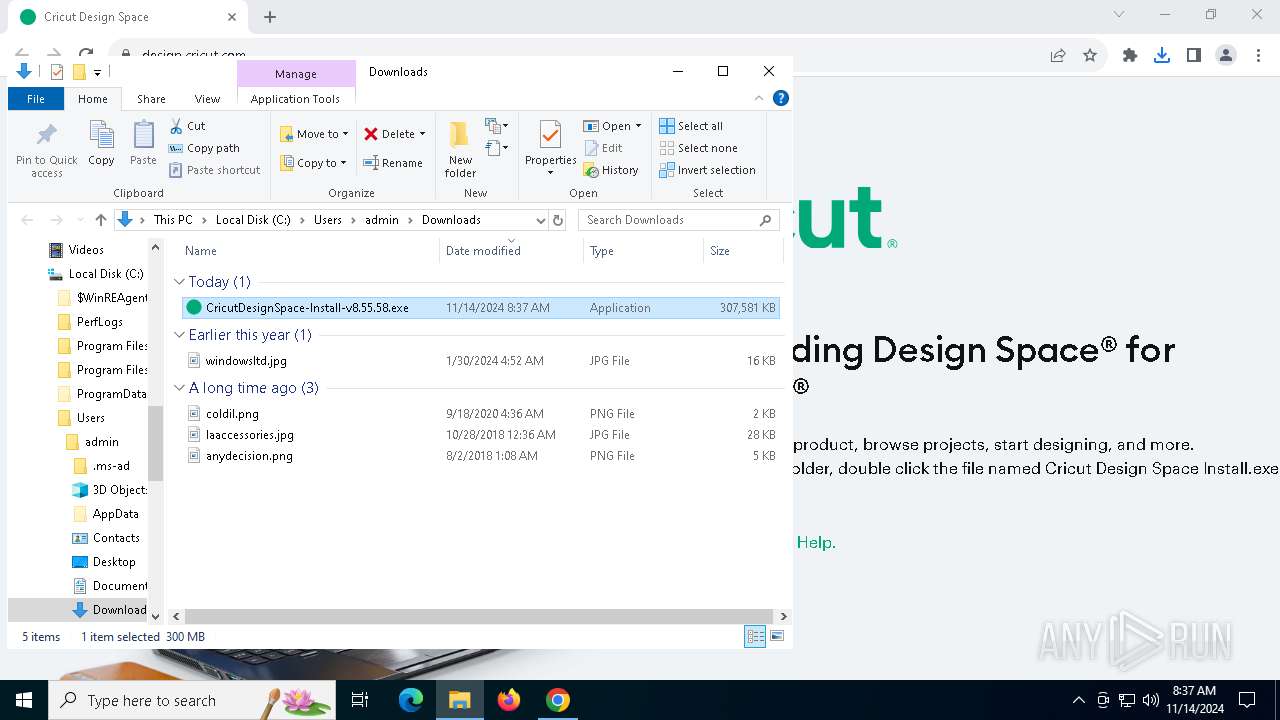Click the Explorer help question mark icon
The image size is (1280, 720).
coord(781,98)
